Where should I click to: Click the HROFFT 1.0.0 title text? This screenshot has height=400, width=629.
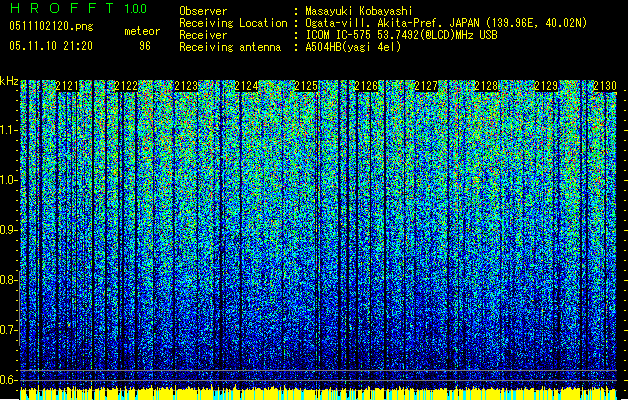point(79,8)
